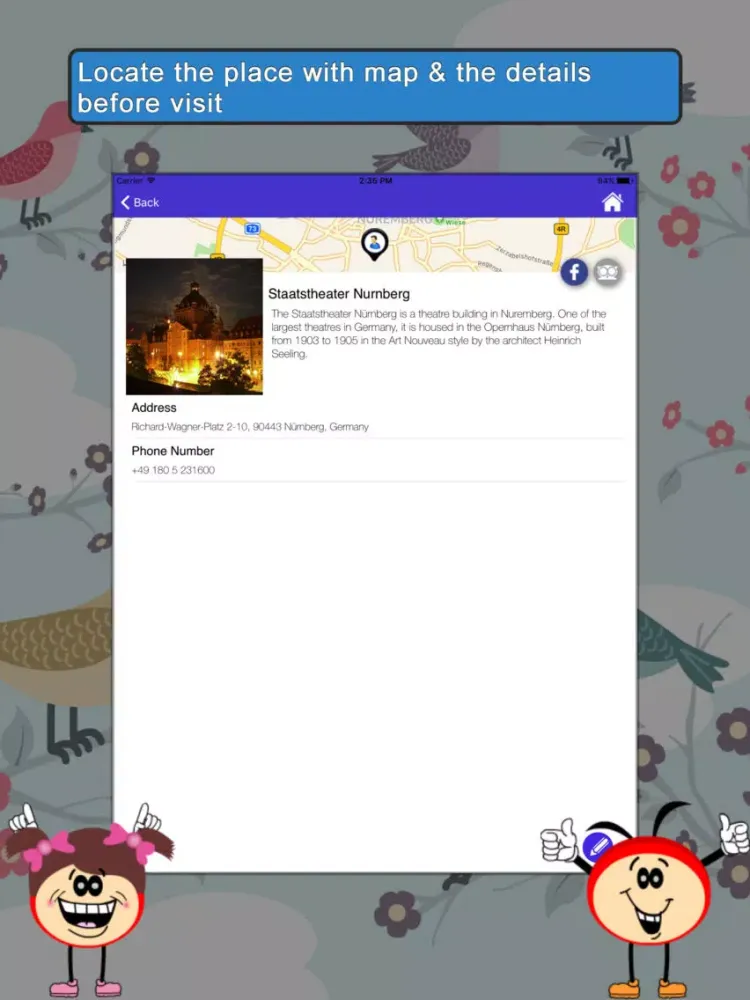Tap the 73 road shield on the map
Image resolution: width=750 pixels, height=1000 pixels.
coord(253,228)
